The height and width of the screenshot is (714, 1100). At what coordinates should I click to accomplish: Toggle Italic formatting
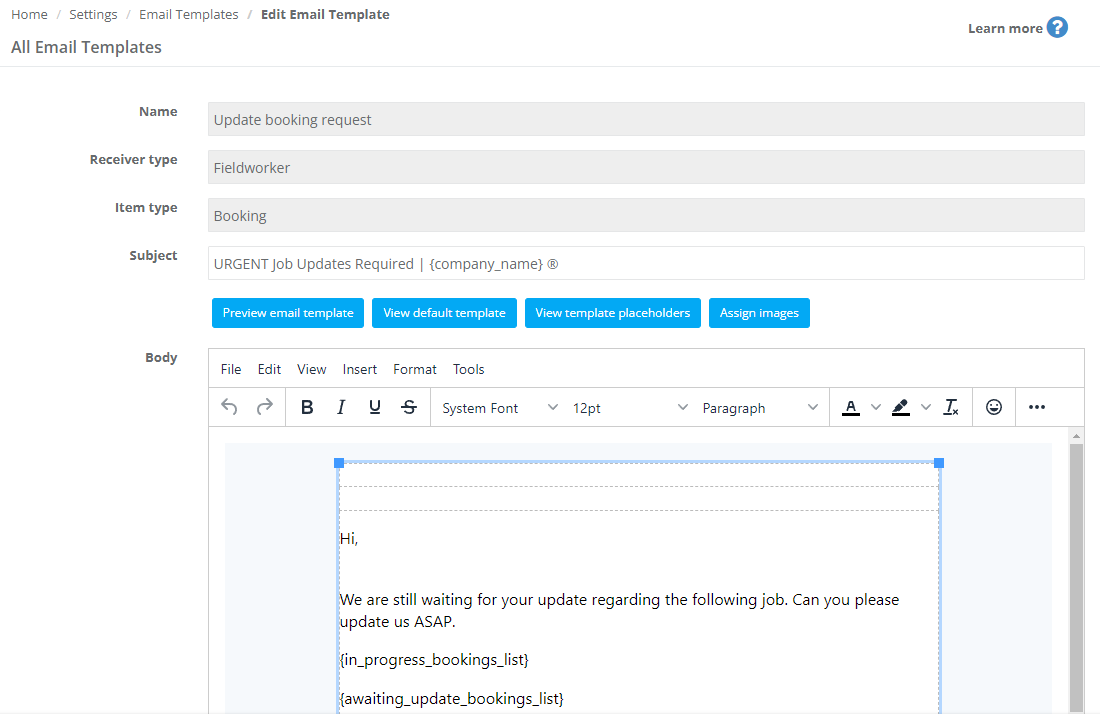pos(341,407)
